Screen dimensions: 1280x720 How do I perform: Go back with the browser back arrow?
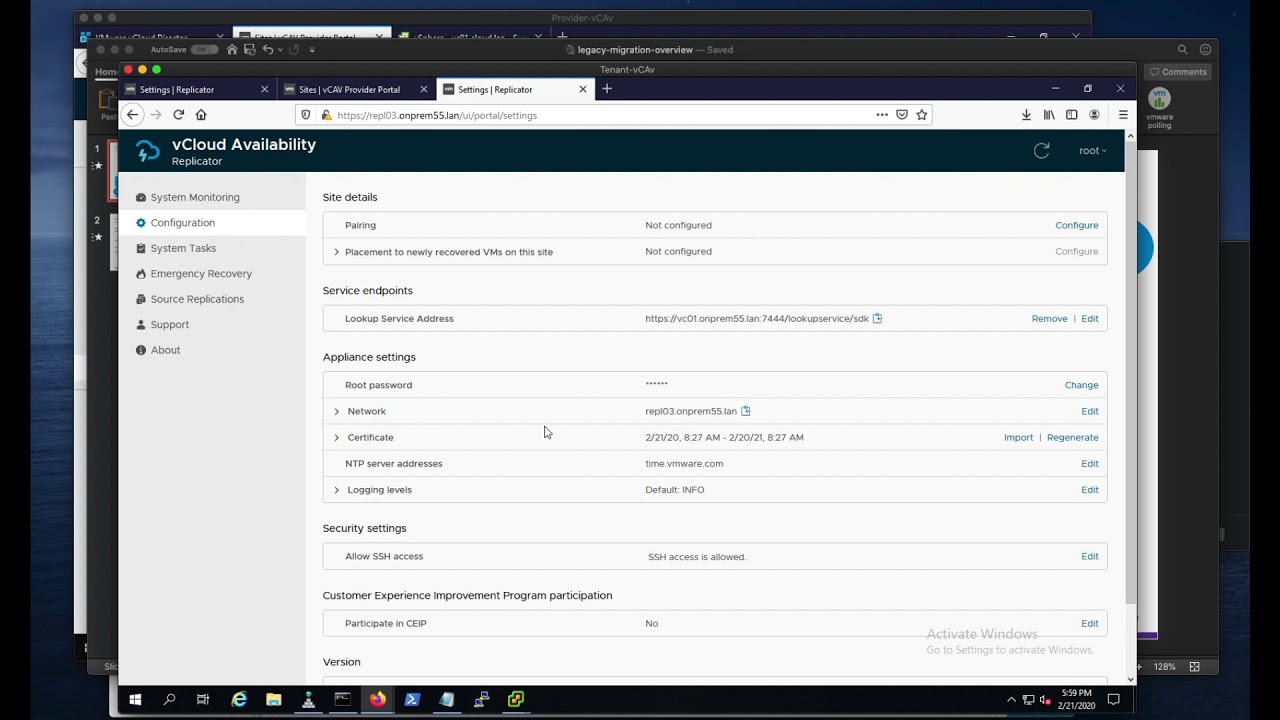[132, 115]
